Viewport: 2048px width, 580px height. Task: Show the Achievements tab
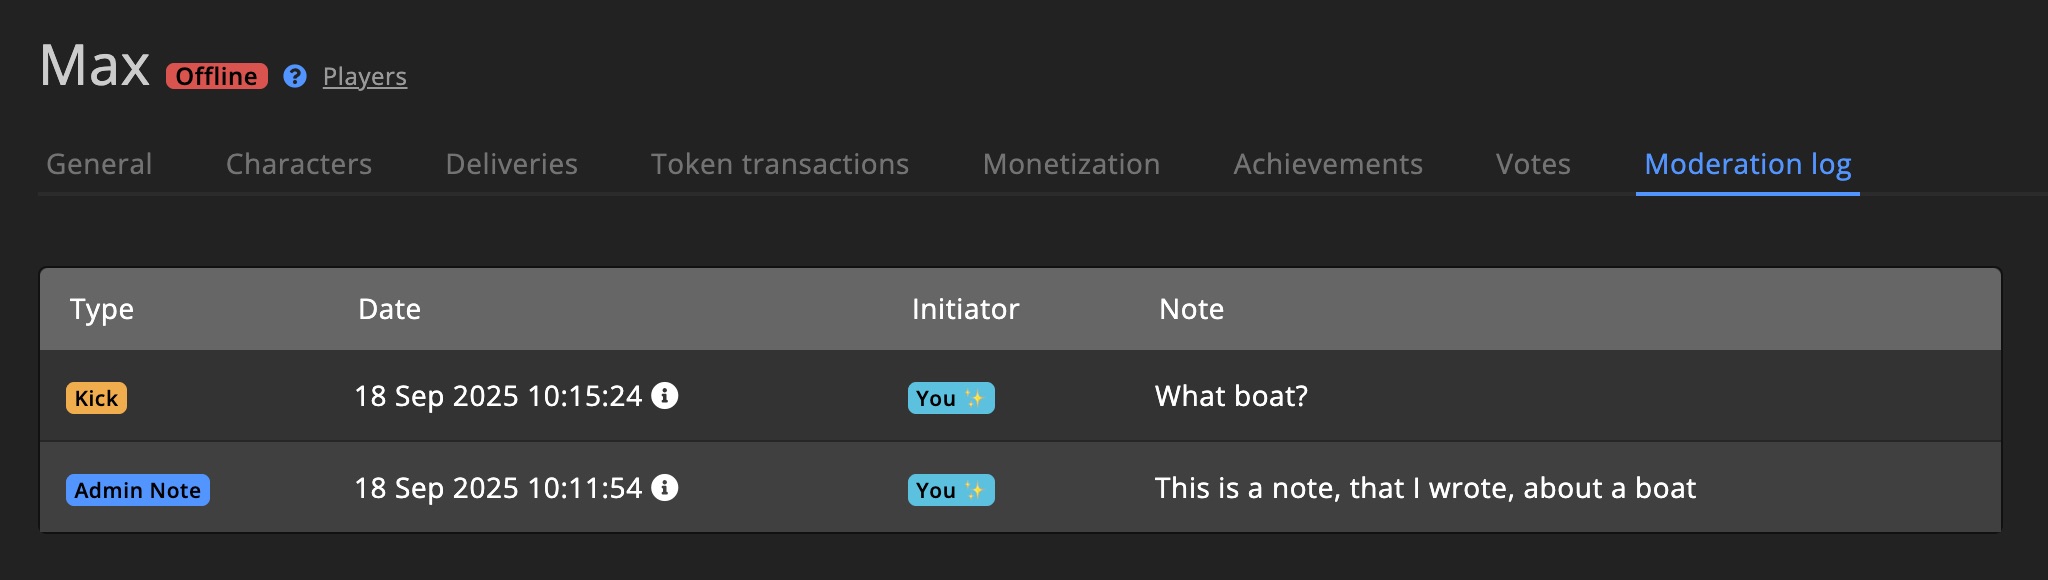pyautogui.click(x=1327, y=164)
